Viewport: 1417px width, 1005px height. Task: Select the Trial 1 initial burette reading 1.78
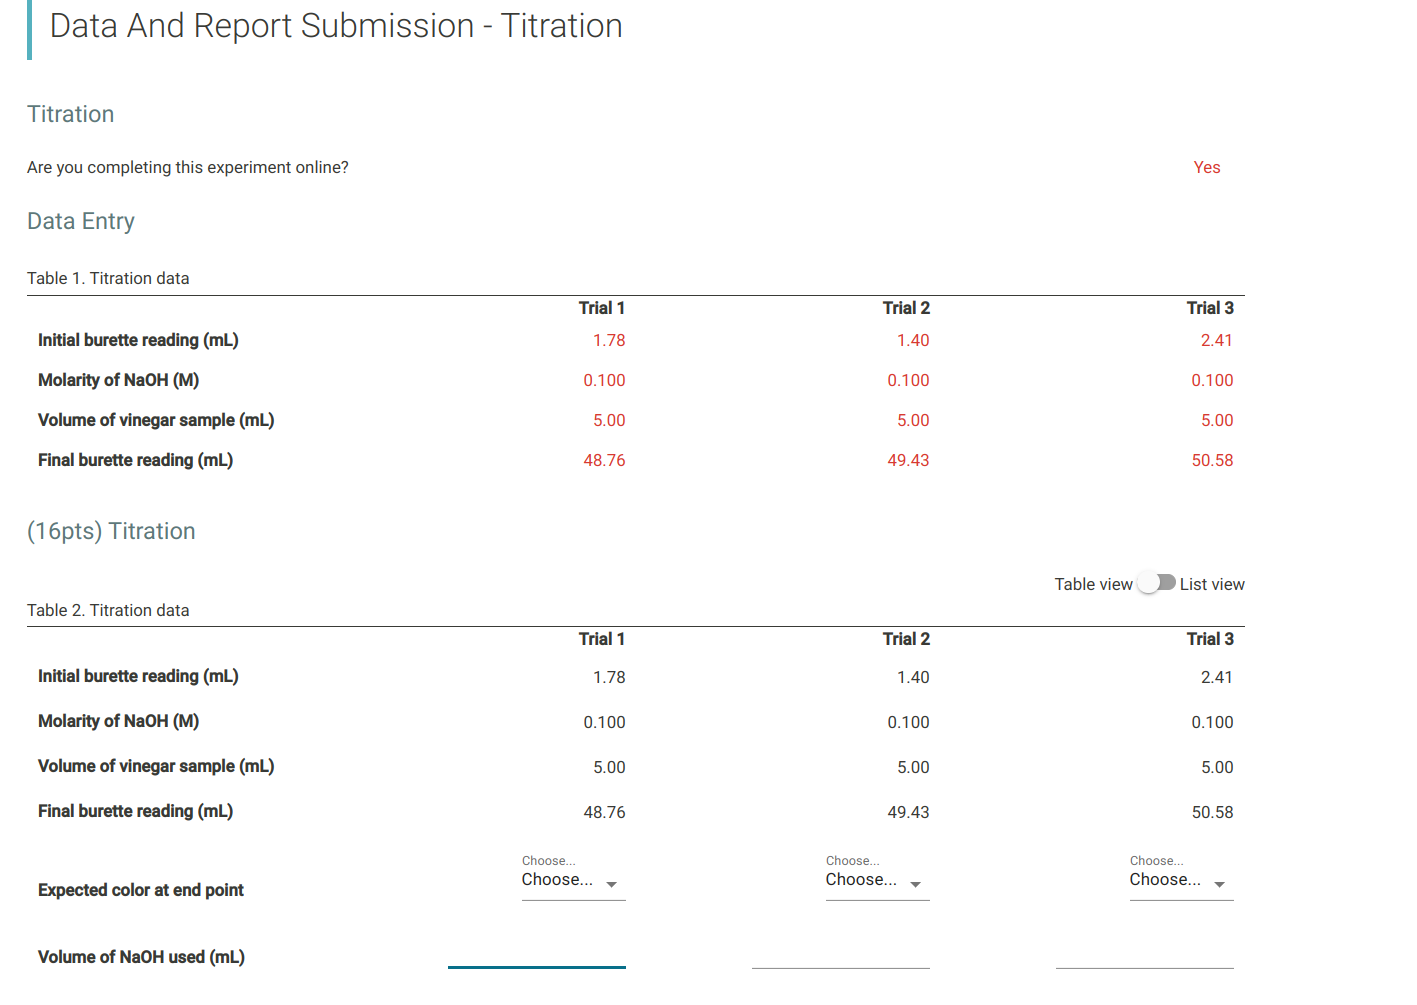pos(611,340)
